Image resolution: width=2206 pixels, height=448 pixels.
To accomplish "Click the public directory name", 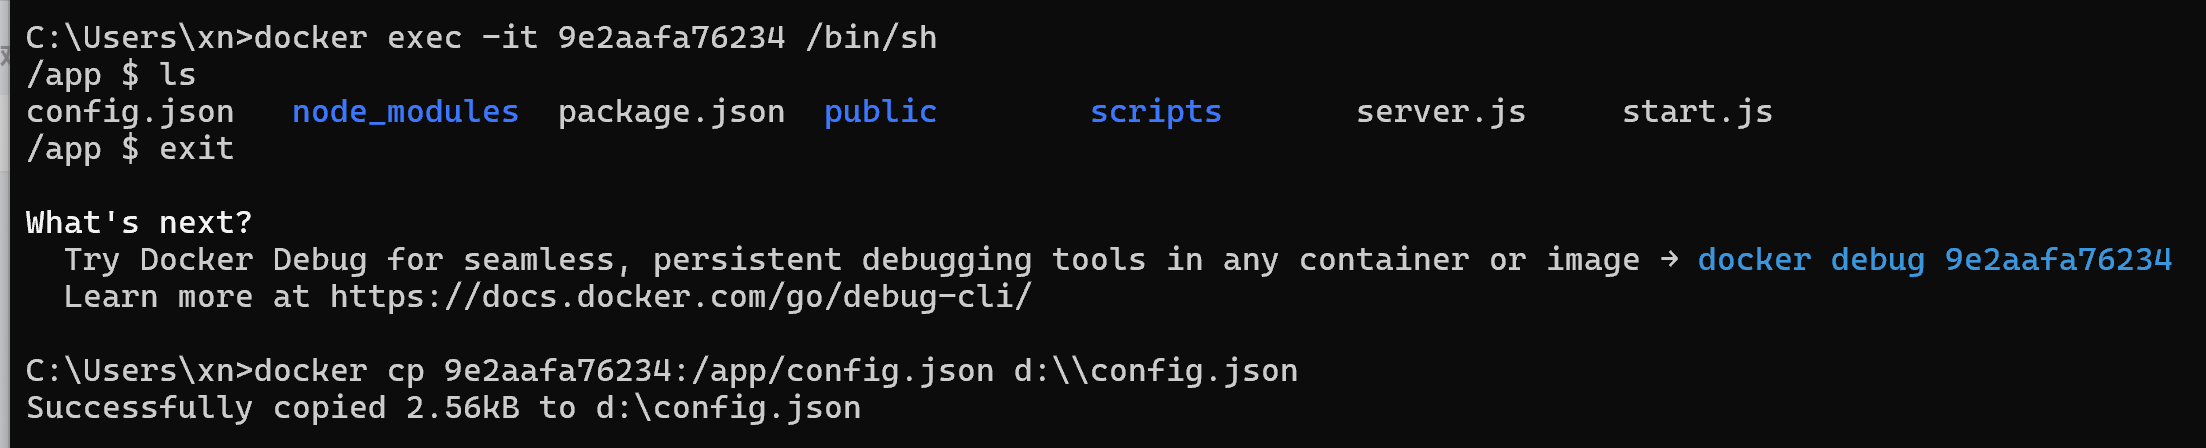I will pos(880,112).
